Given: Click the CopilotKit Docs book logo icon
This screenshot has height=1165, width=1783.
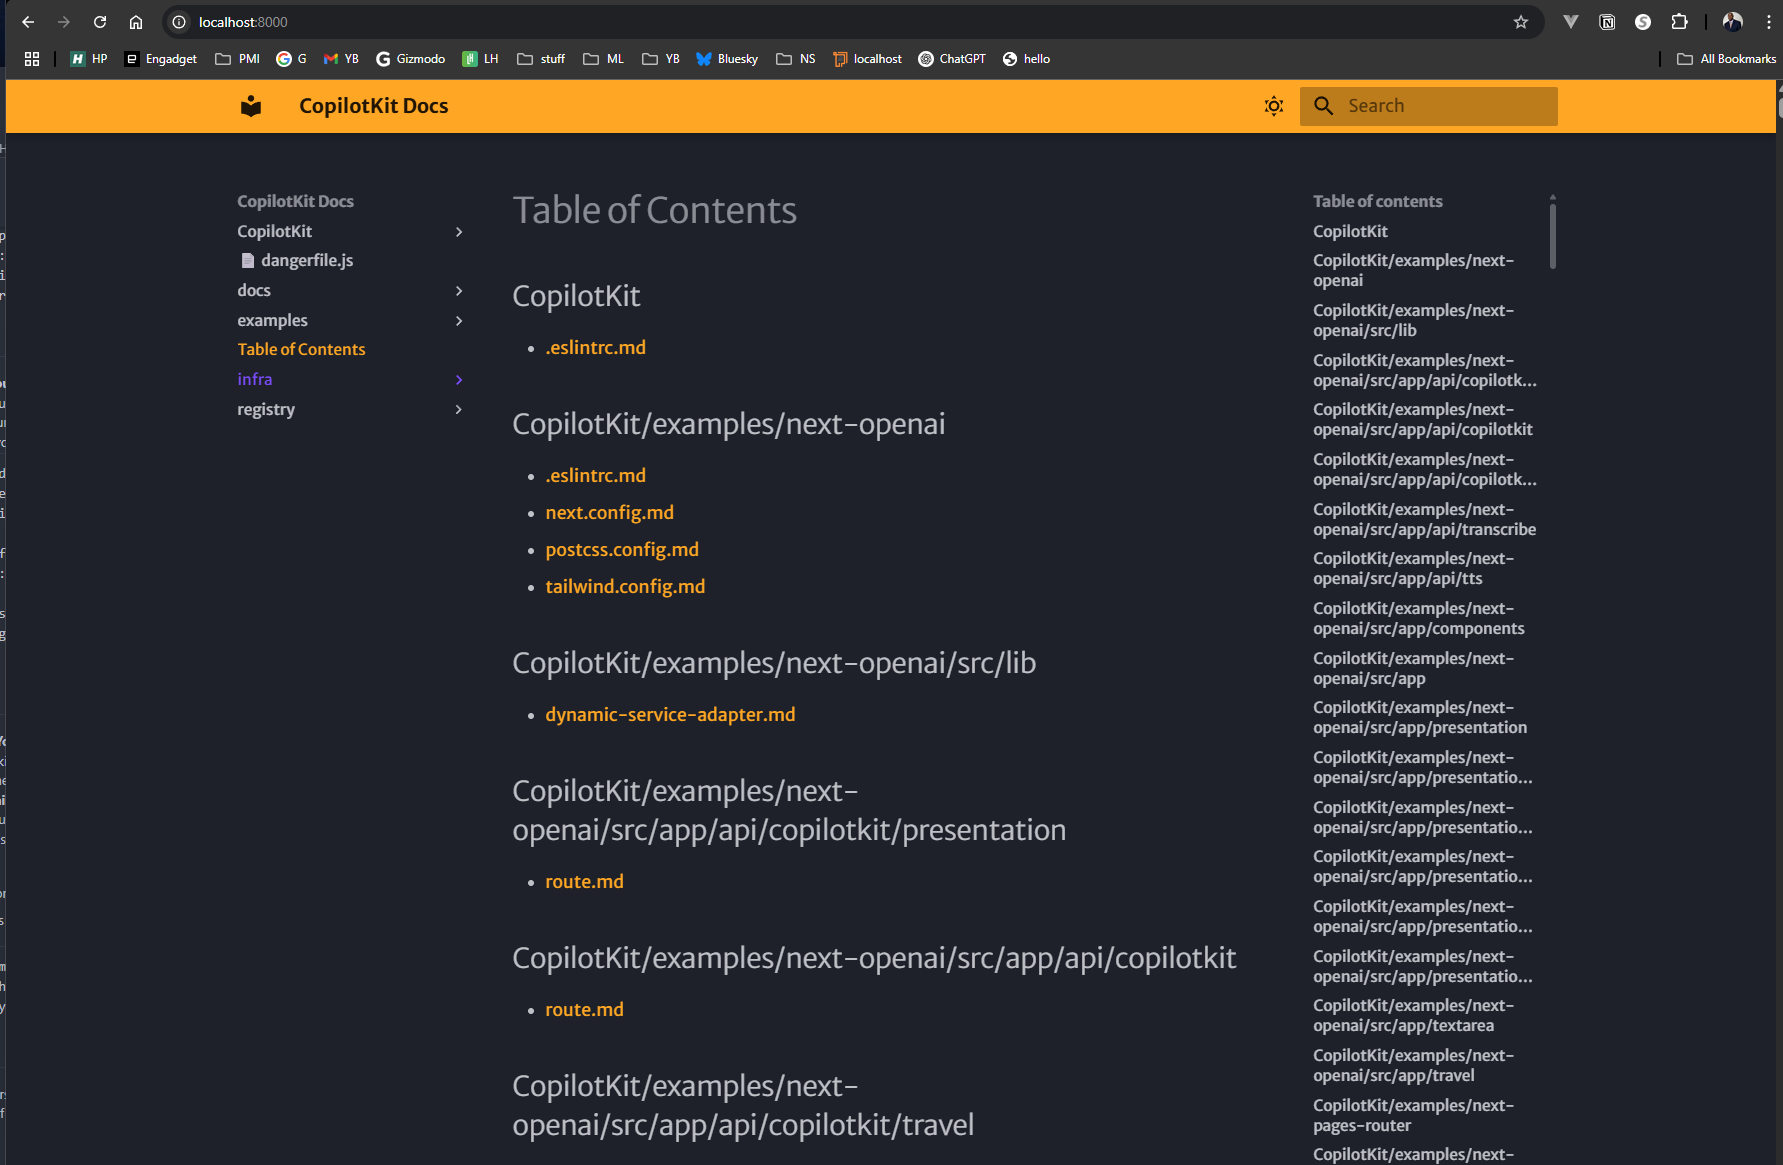Looking at the screenshot, I should 251,106.
